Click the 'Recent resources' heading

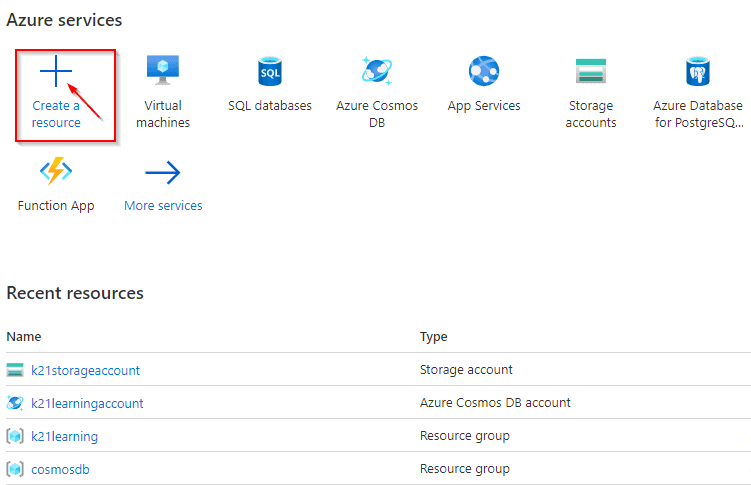click(75, 293)
